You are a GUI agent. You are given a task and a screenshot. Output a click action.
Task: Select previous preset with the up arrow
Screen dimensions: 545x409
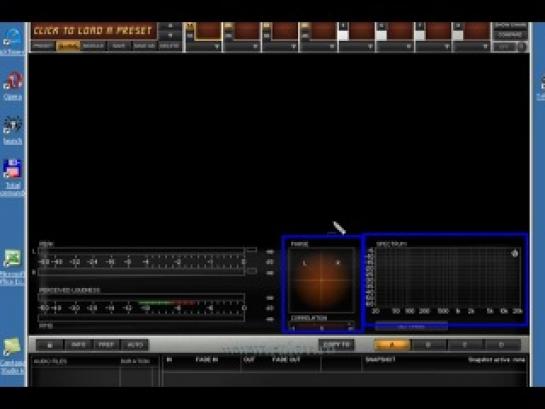tap(170, 26)
